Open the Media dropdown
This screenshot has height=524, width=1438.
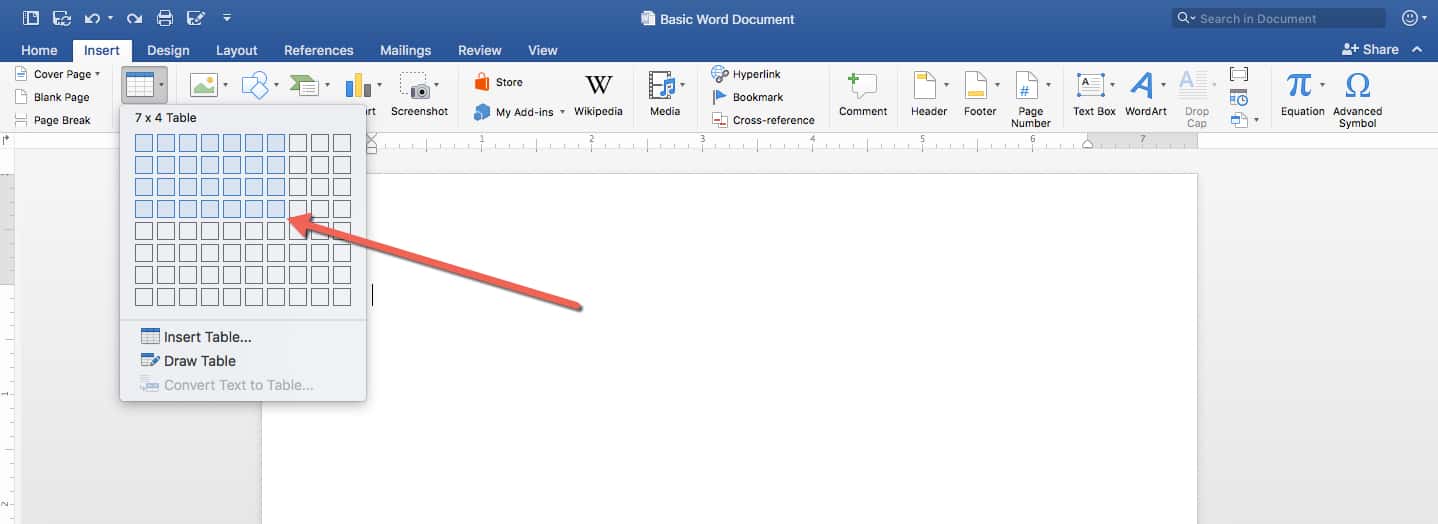tap(682, 86)
